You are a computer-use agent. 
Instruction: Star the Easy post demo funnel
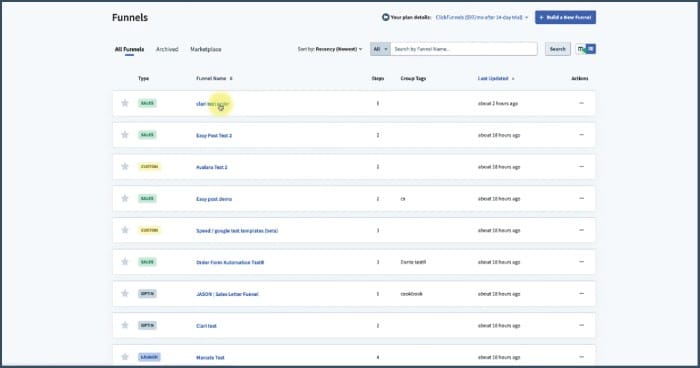tap(125, 198)
